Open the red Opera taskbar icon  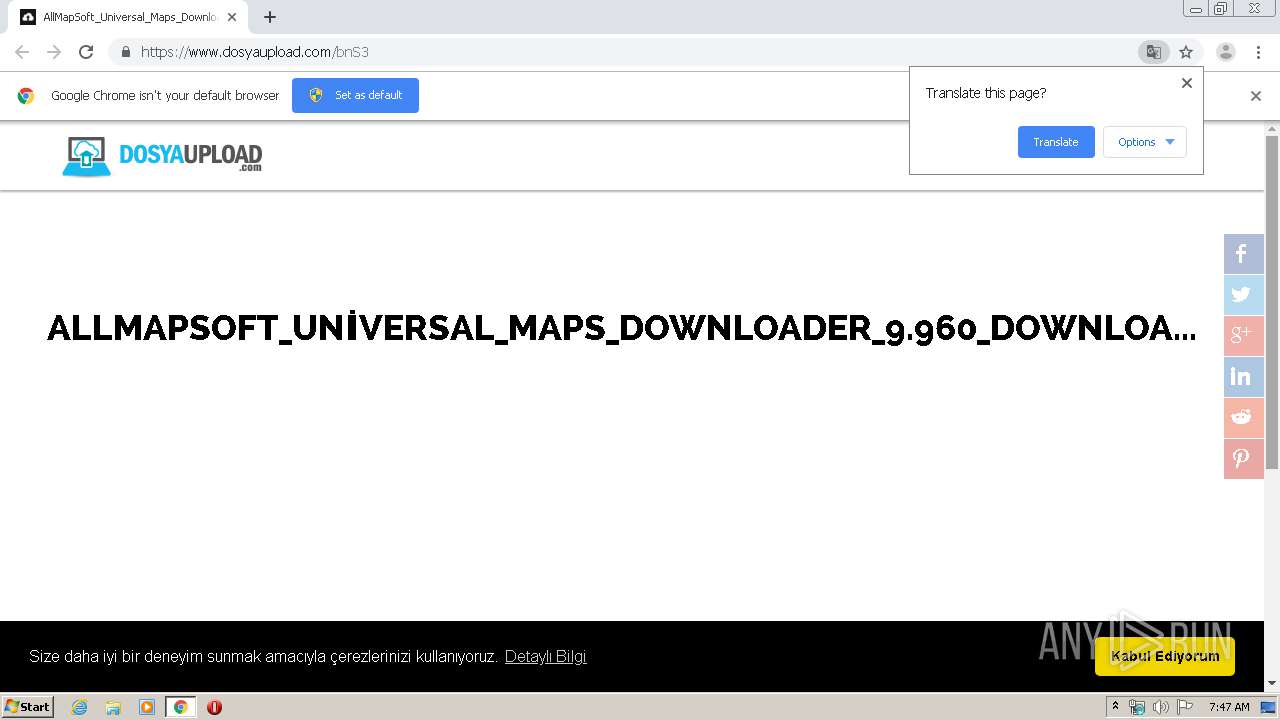[x=214, y=707]
